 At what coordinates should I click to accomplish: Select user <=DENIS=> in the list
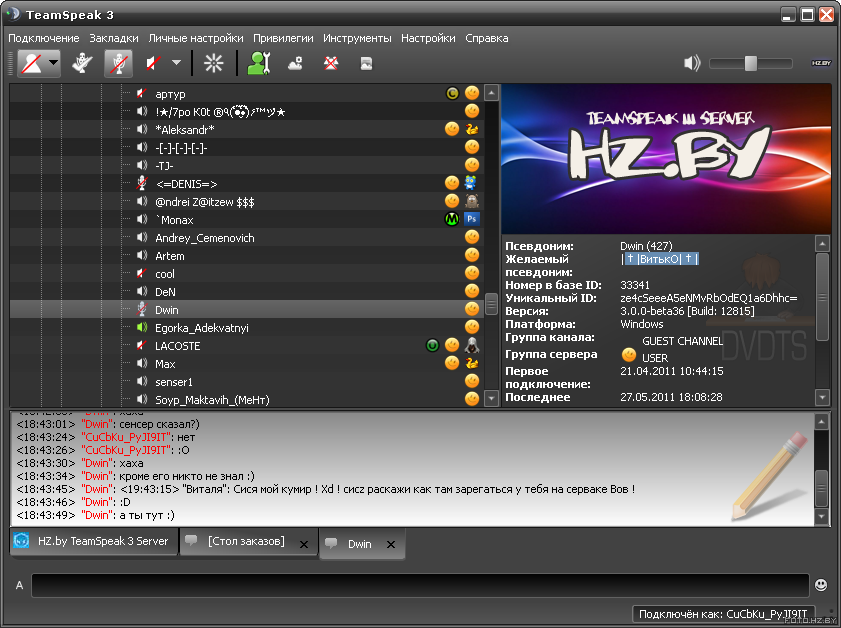point(186,184)
